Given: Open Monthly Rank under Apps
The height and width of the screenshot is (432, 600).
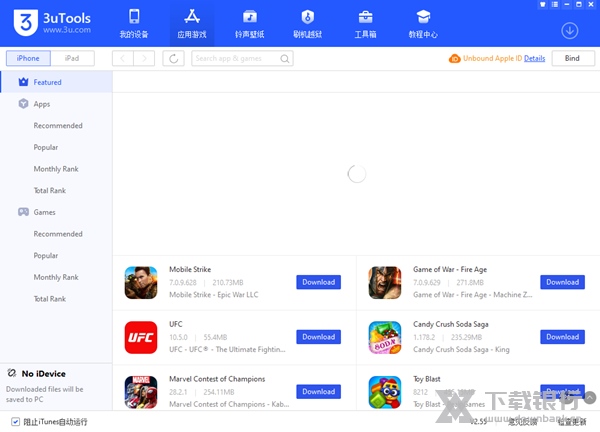Looking at the screenshot, I should 56,169.
